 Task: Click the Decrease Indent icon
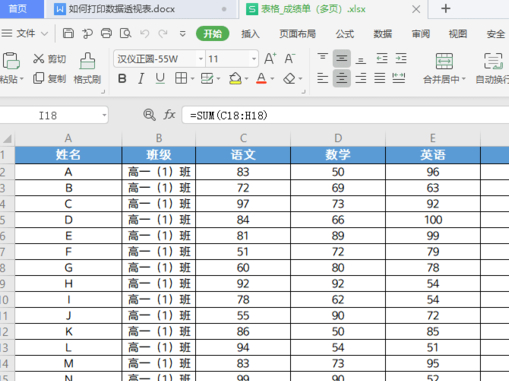pos(382,58)
